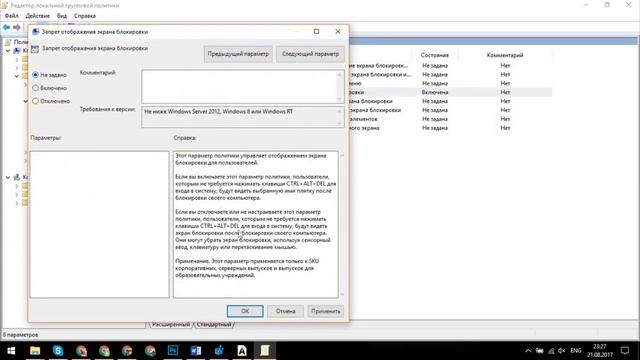Open the Windows Start menu
The height and width of the screenshot is (360, 640).
[x=11, y=351]
